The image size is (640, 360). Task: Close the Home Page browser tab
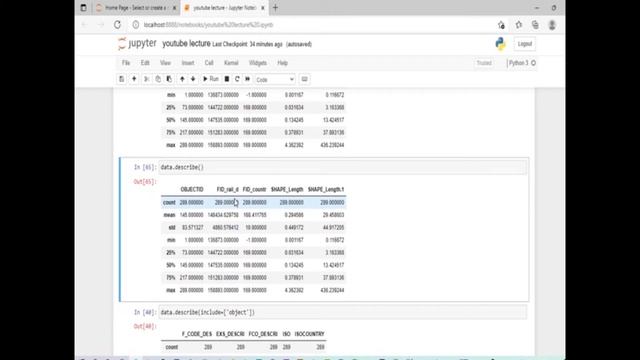click(x=174, y=8)
